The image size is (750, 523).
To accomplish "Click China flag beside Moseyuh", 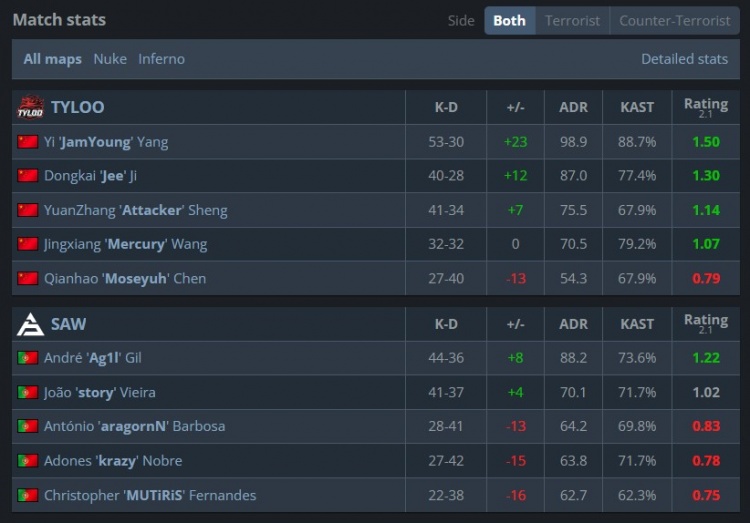I will point(27,278).
